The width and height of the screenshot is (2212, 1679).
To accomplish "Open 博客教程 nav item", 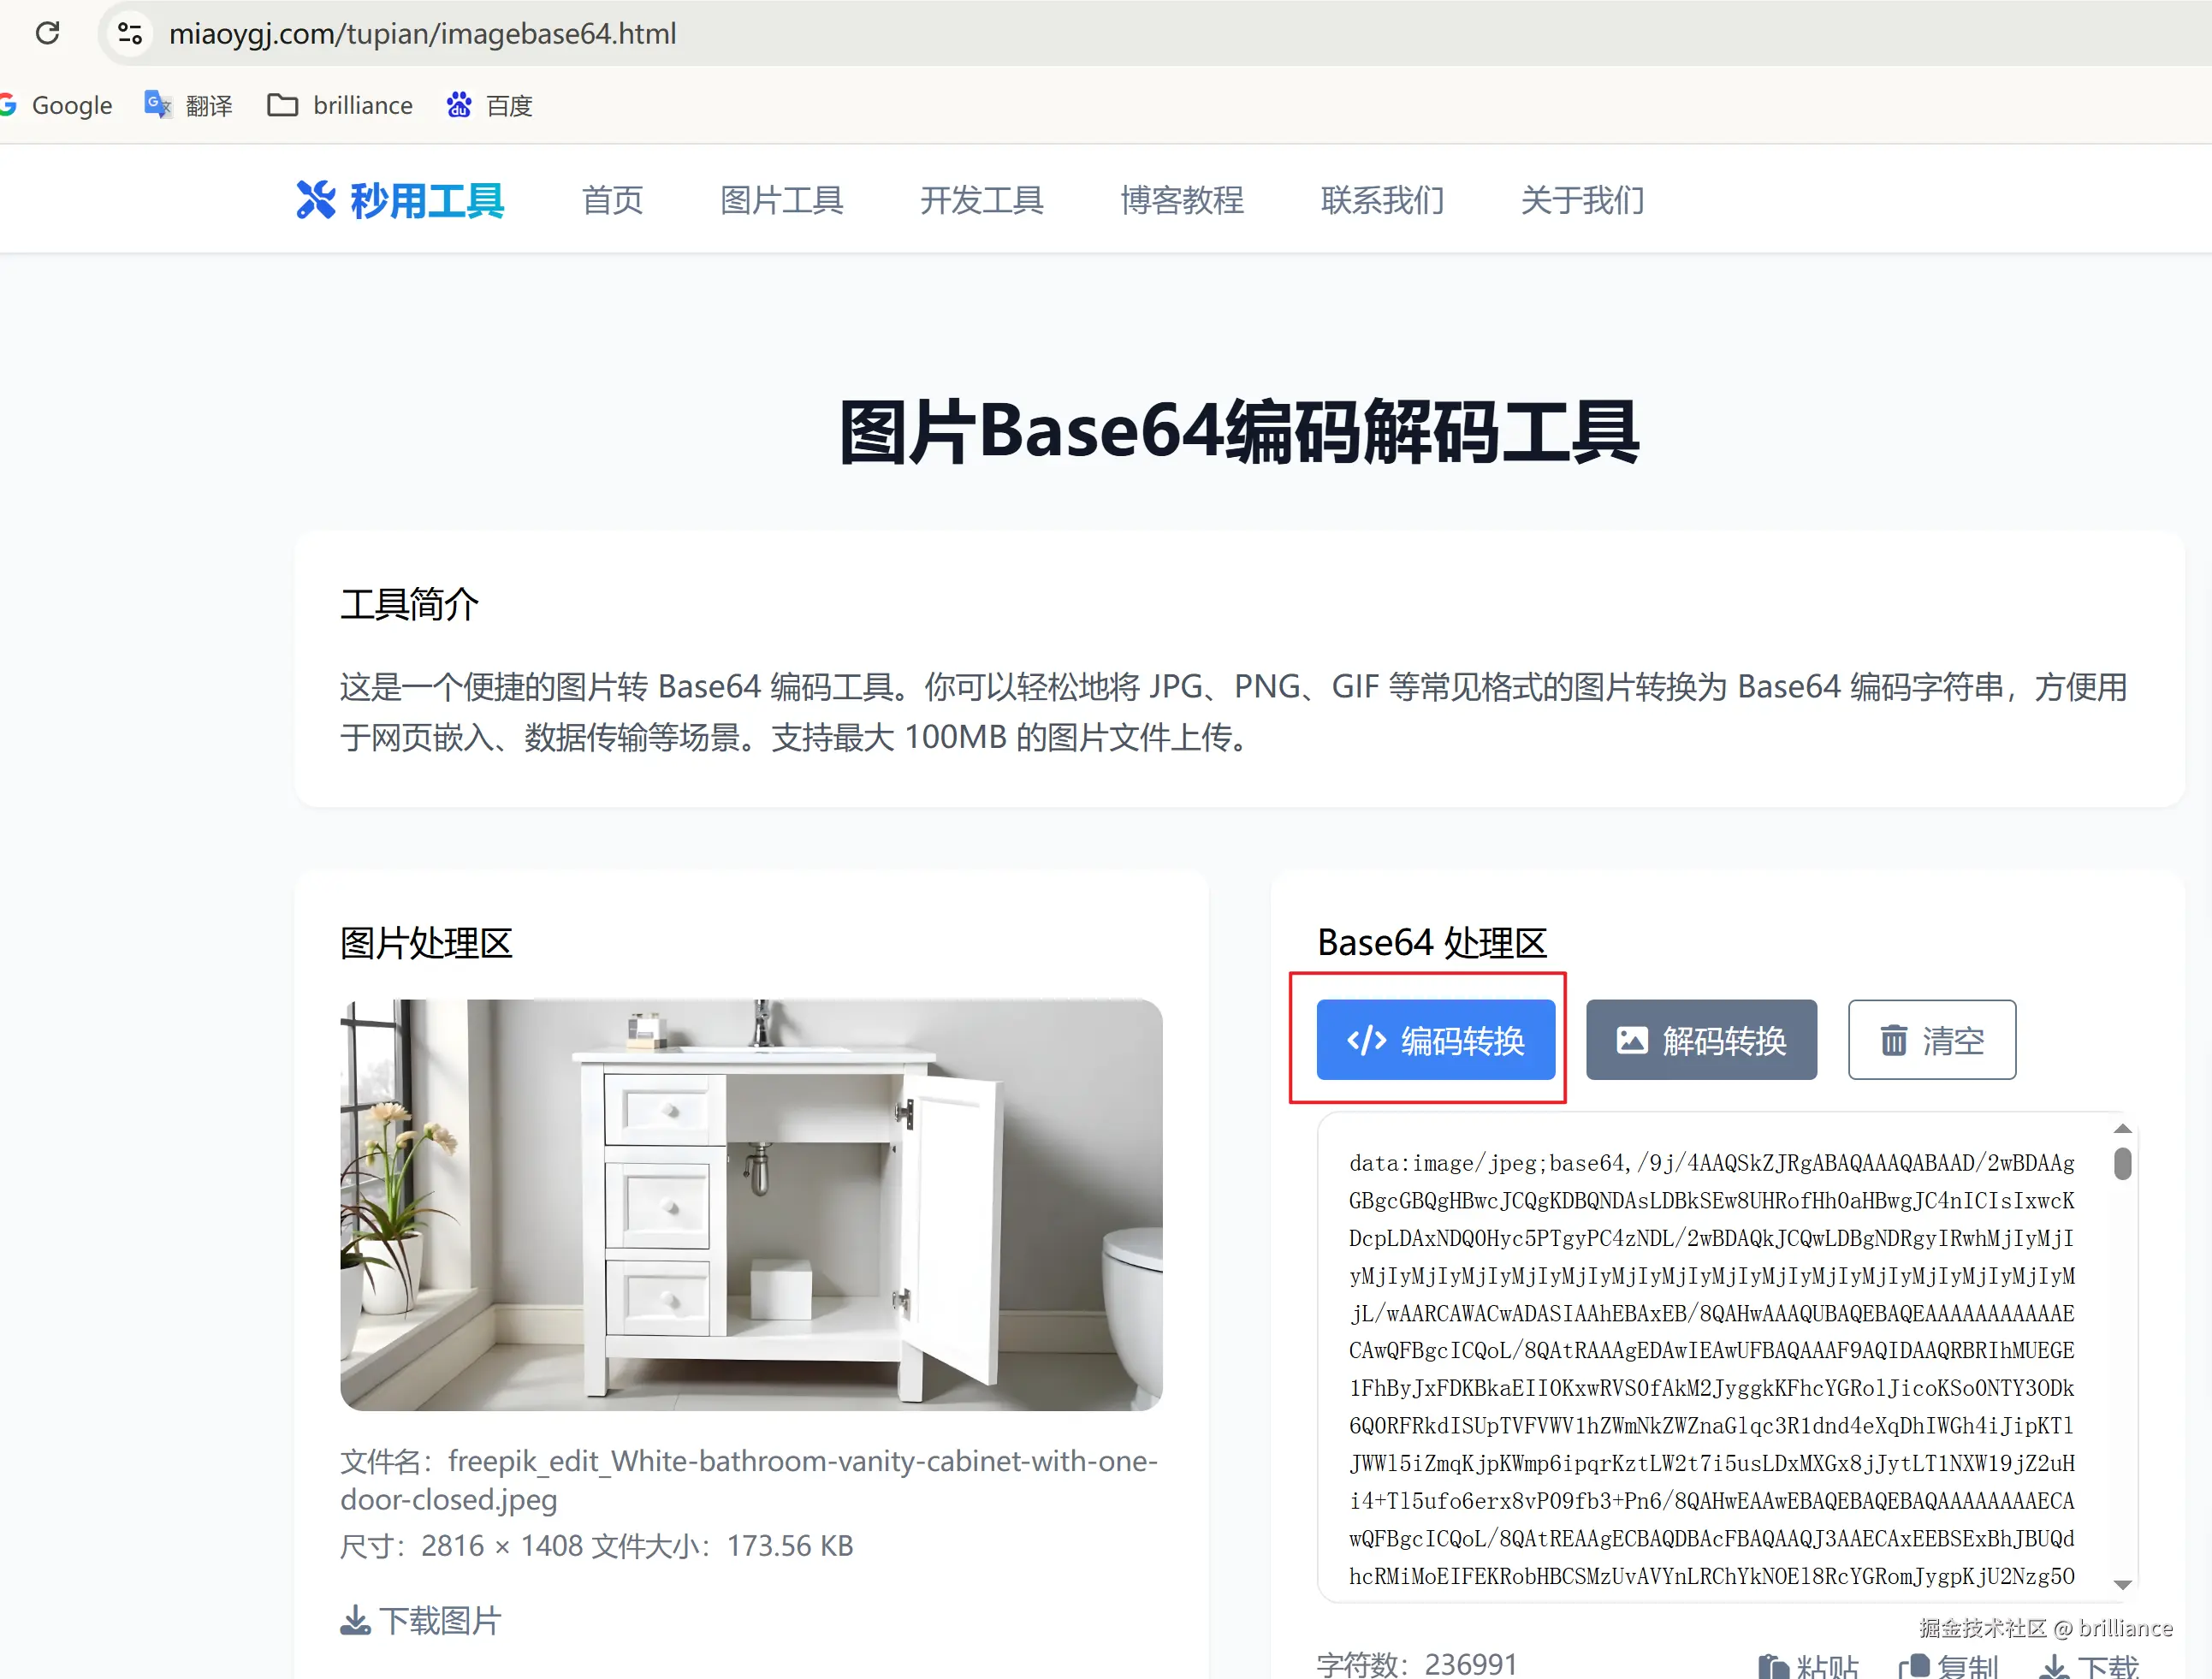I will 1181,200.
